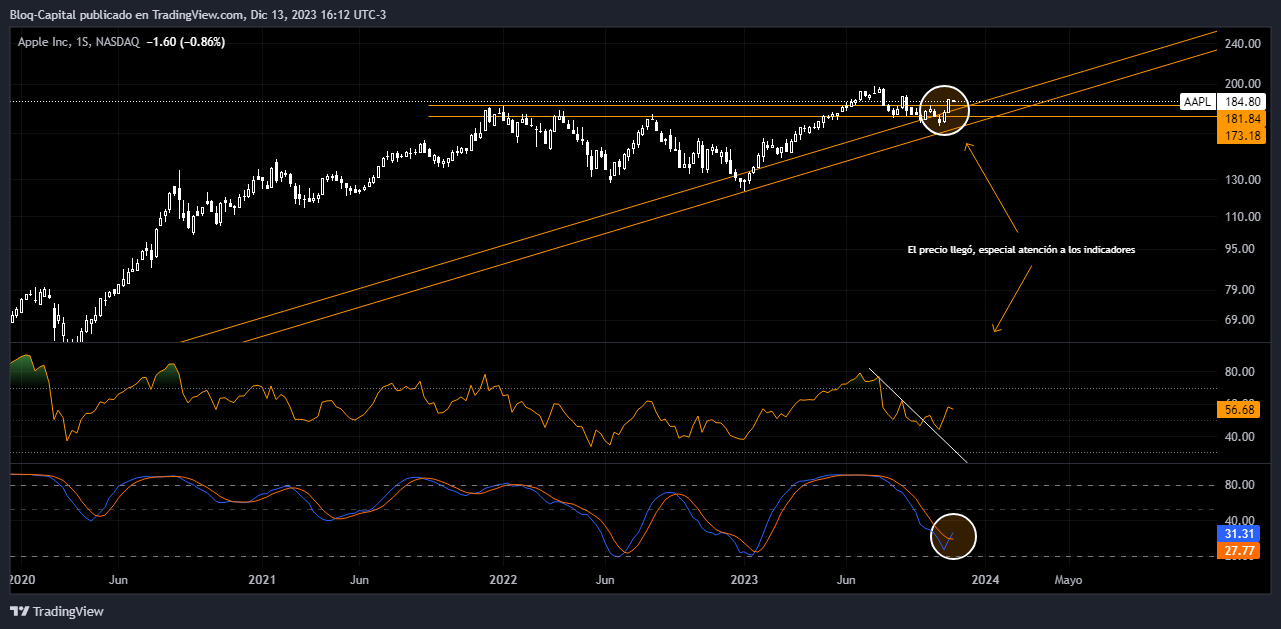Open the Bloq-Capital published header text
1281x629 pixels.
[x=197, y=16]
